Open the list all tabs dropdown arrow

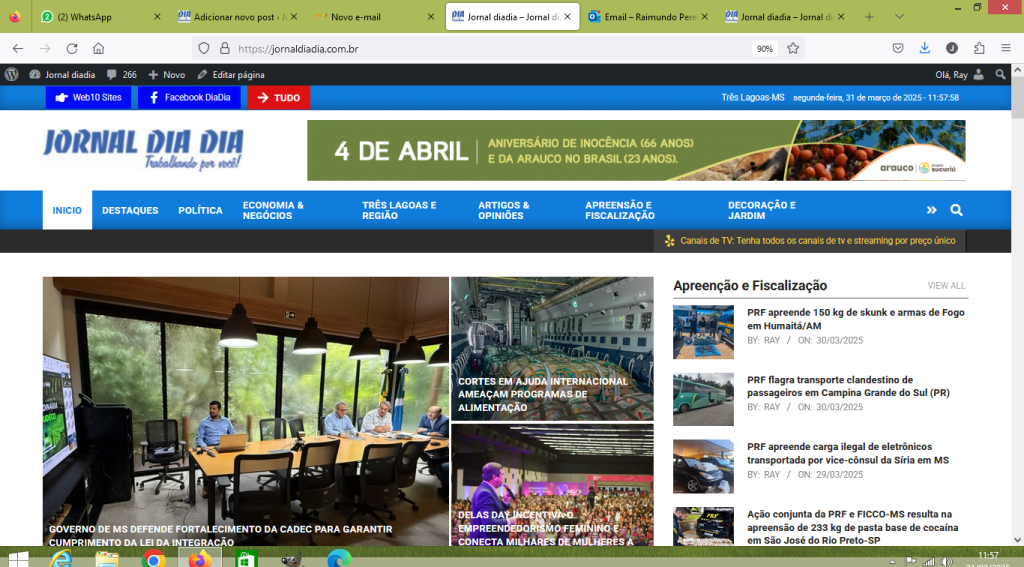click(x=899, y=16)
